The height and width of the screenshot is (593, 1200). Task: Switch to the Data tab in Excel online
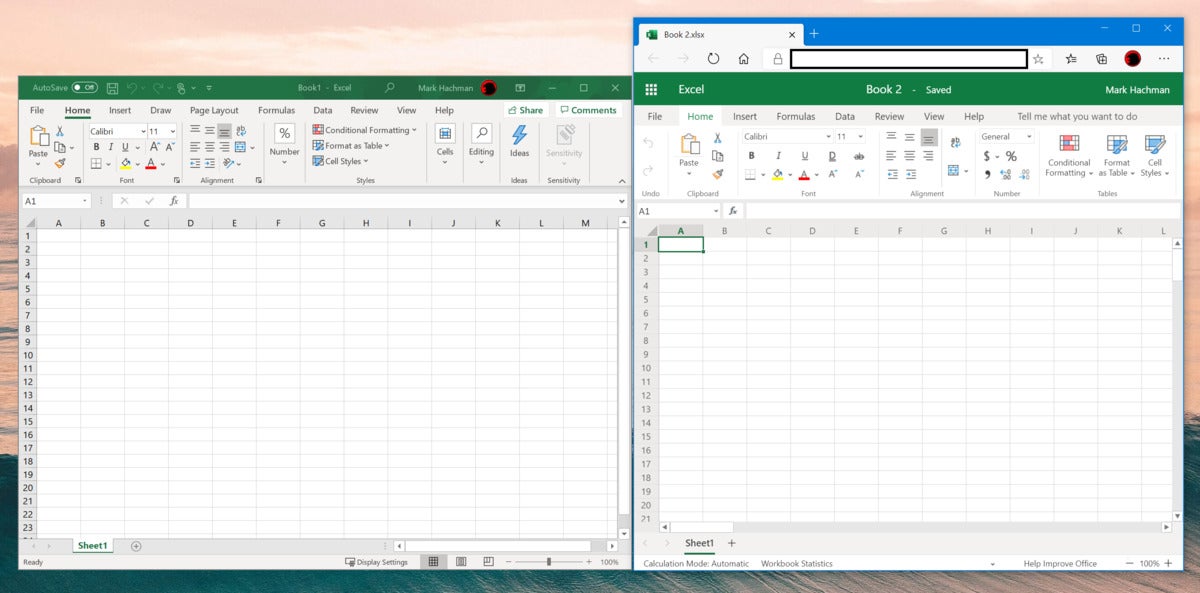click(x=845, y=117)
